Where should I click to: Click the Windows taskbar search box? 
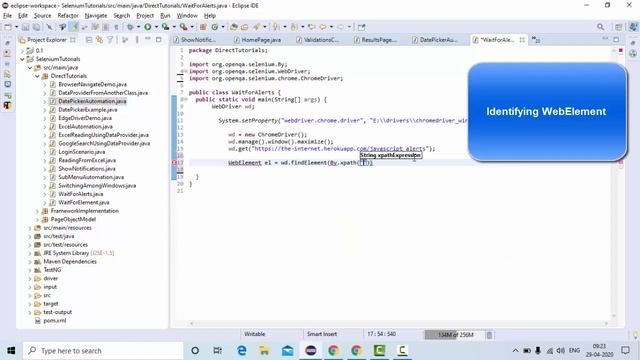tap(103, 351)
